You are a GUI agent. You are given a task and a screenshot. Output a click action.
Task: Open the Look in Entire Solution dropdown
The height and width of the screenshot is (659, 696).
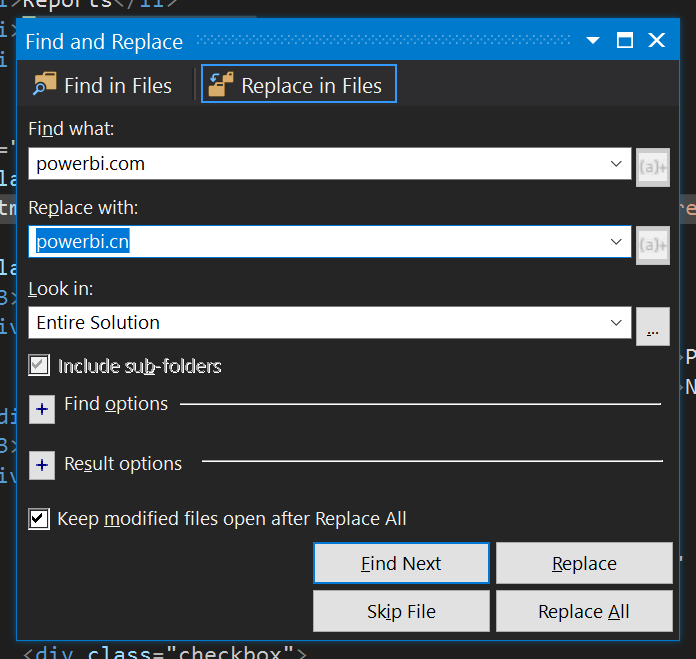pos(617,323)
